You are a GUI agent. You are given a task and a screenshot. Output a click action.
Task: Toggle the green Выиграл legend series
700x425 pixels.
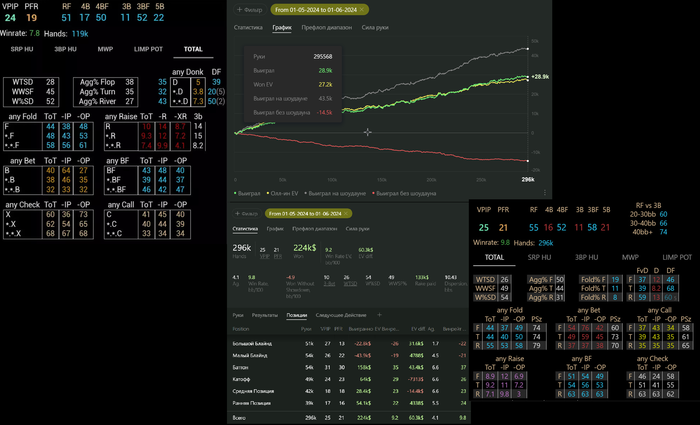click(x=247, y=193)
